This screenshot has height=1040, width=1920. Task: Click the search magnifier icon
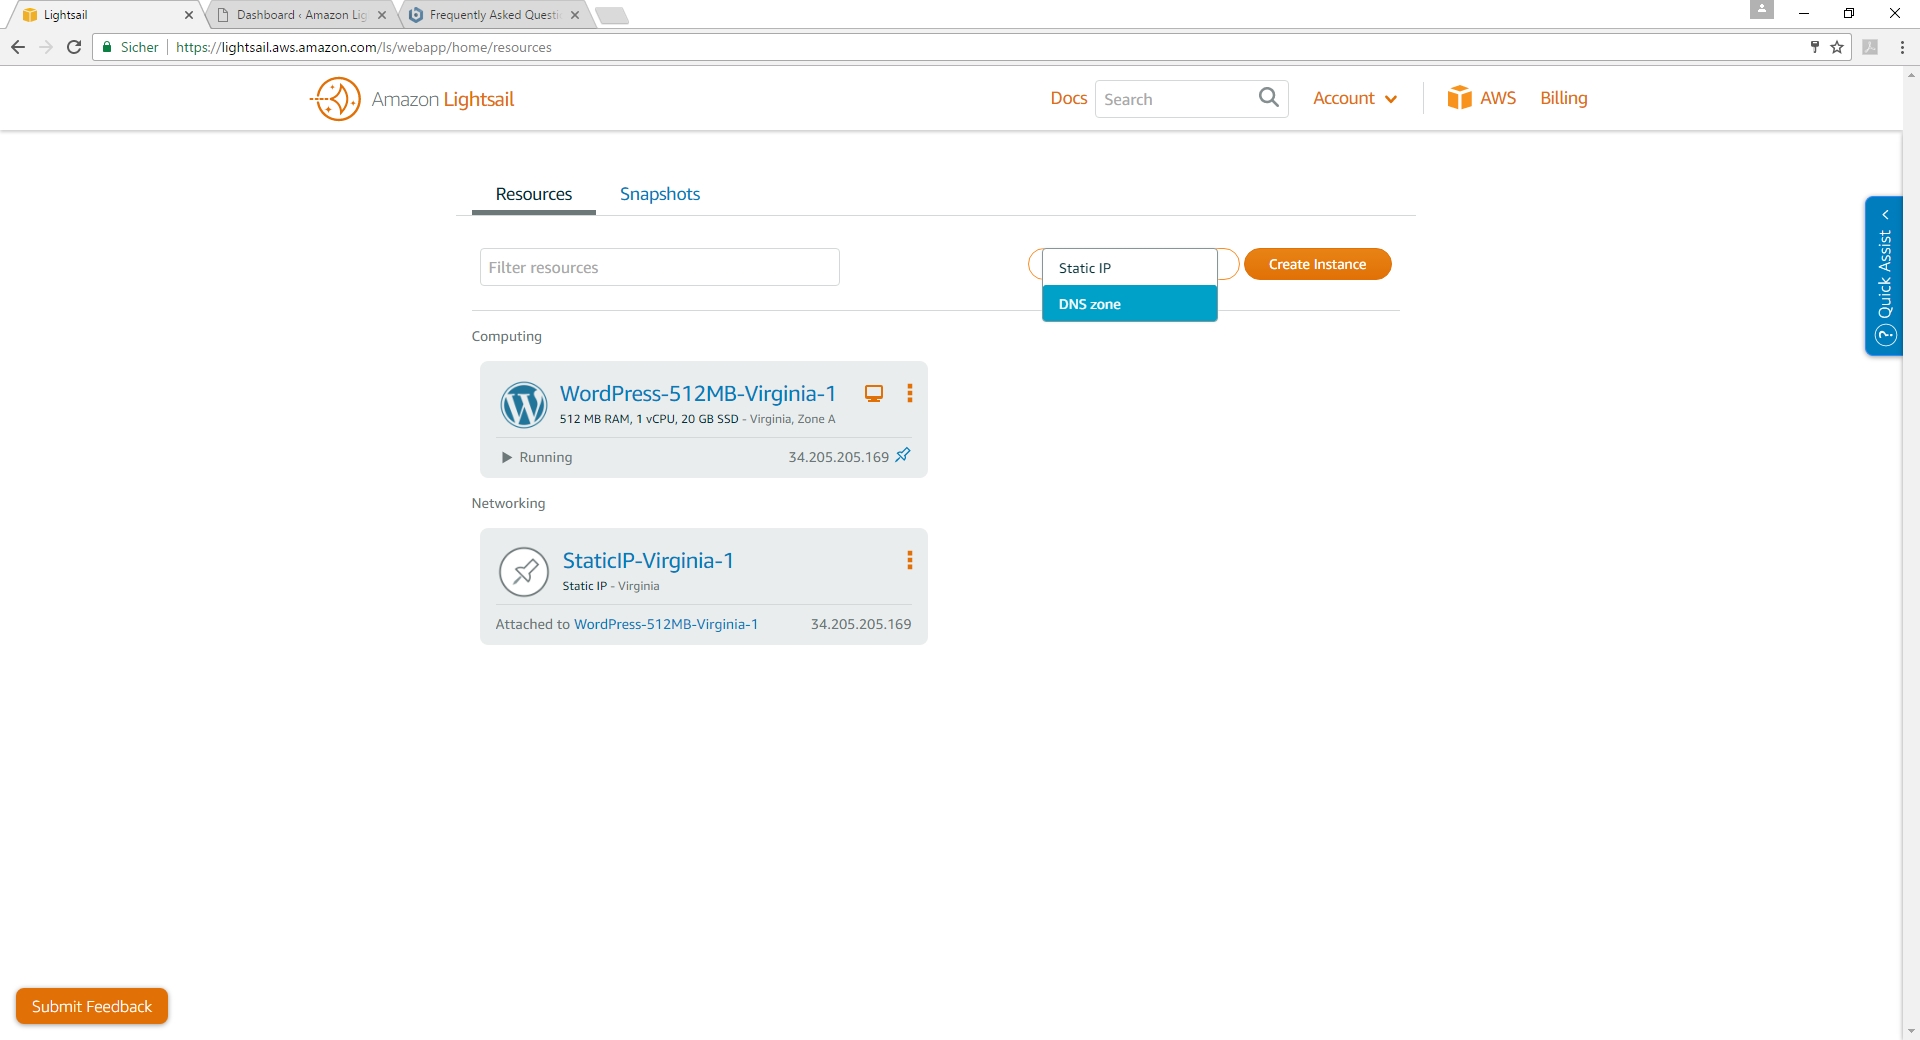(x=1268, y=98)
